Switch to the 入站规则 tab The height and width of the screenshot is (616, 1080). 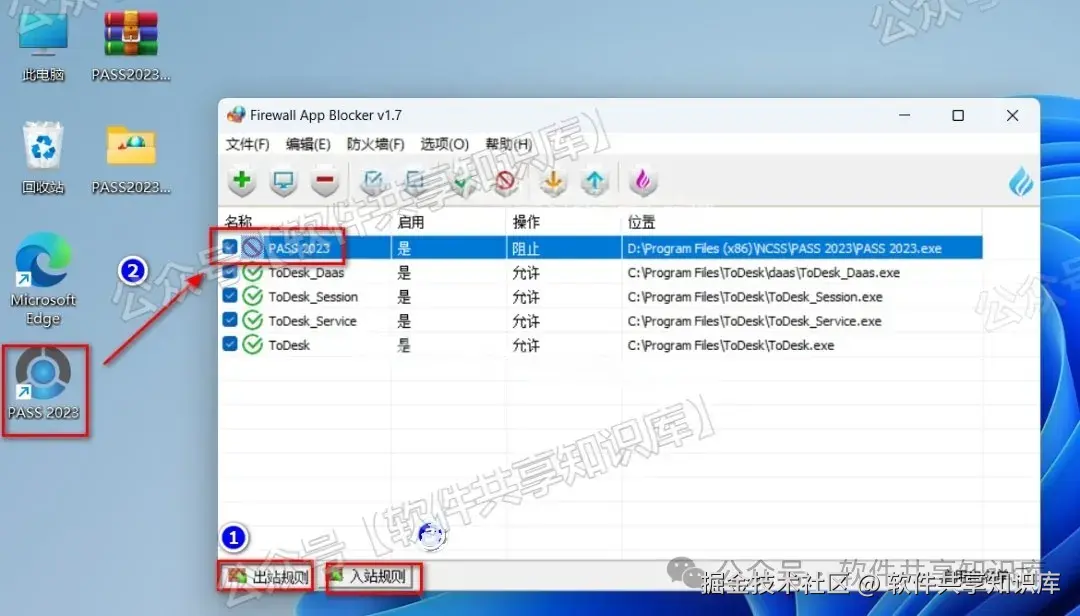pyautogui.click(x=370, y=577)
